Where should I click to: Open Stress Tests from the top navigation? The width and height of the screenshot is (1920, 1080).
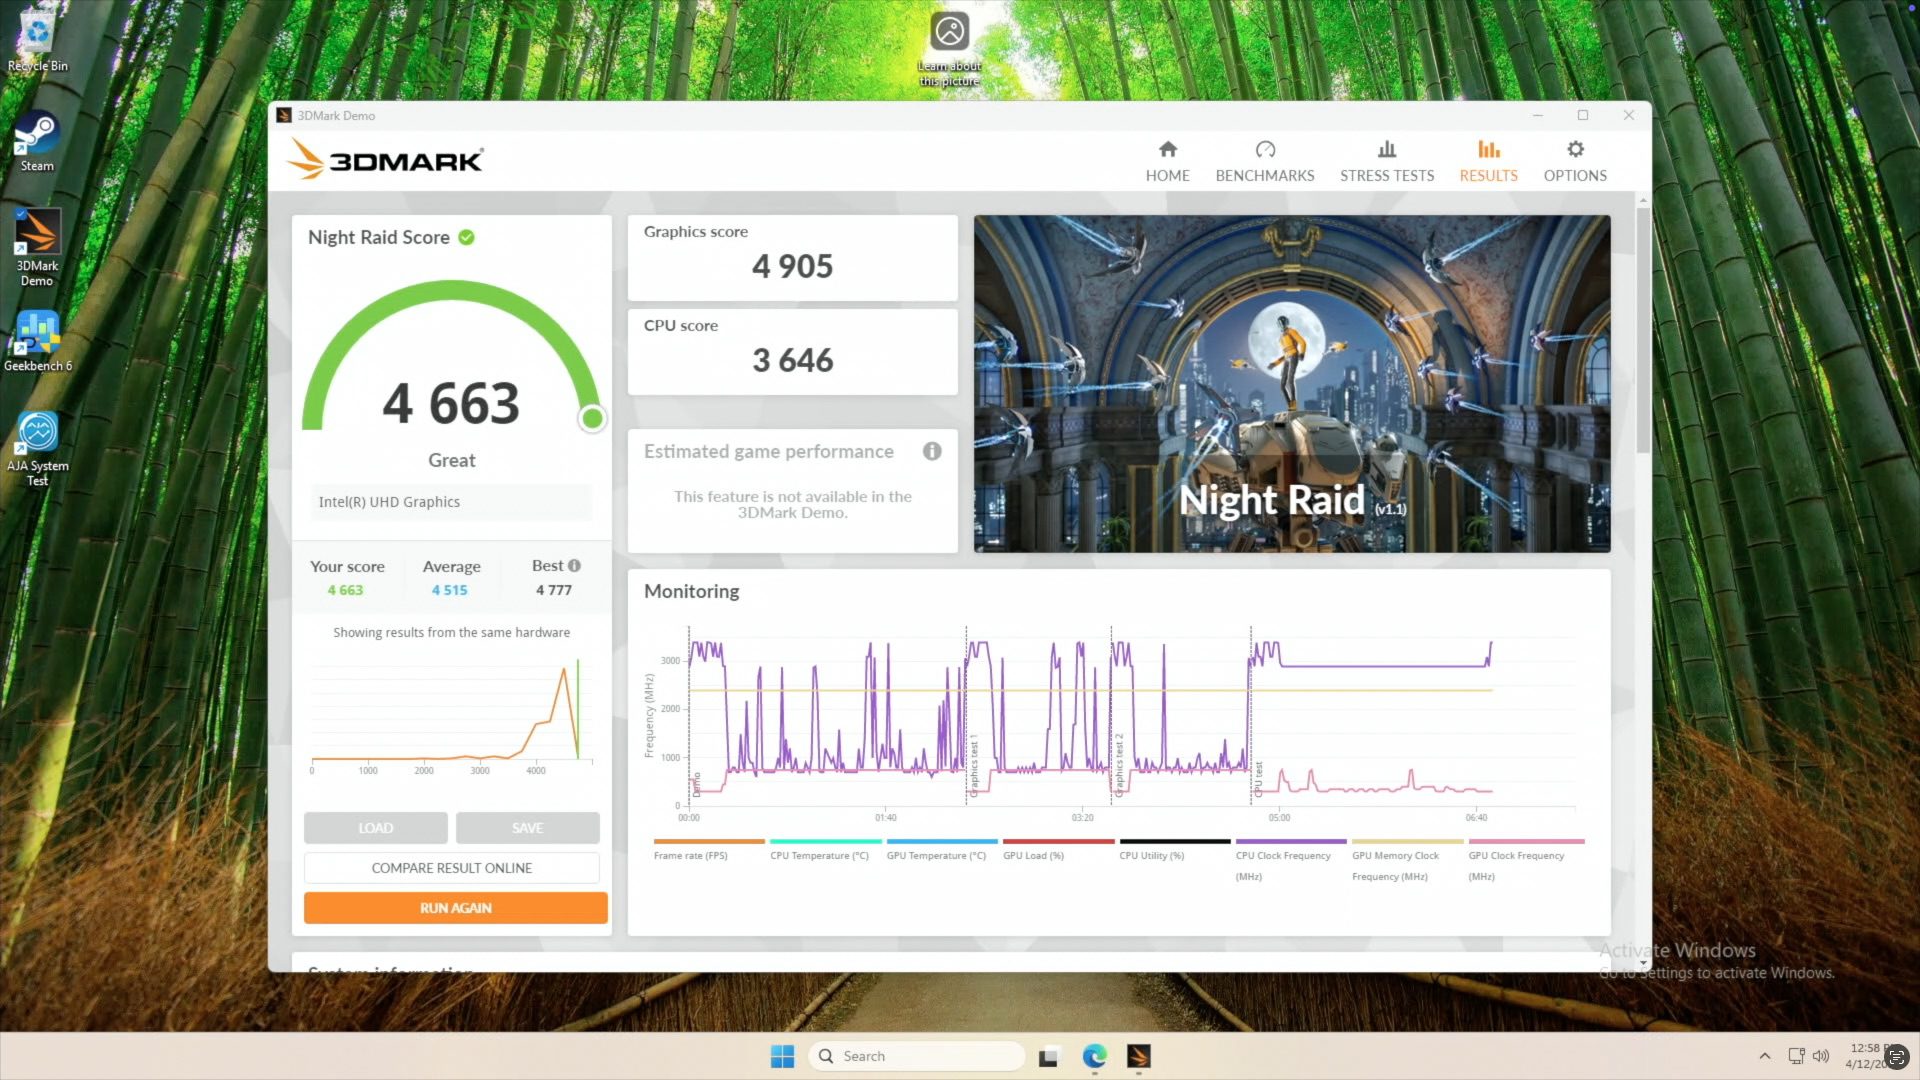(x=1386, y=158)
